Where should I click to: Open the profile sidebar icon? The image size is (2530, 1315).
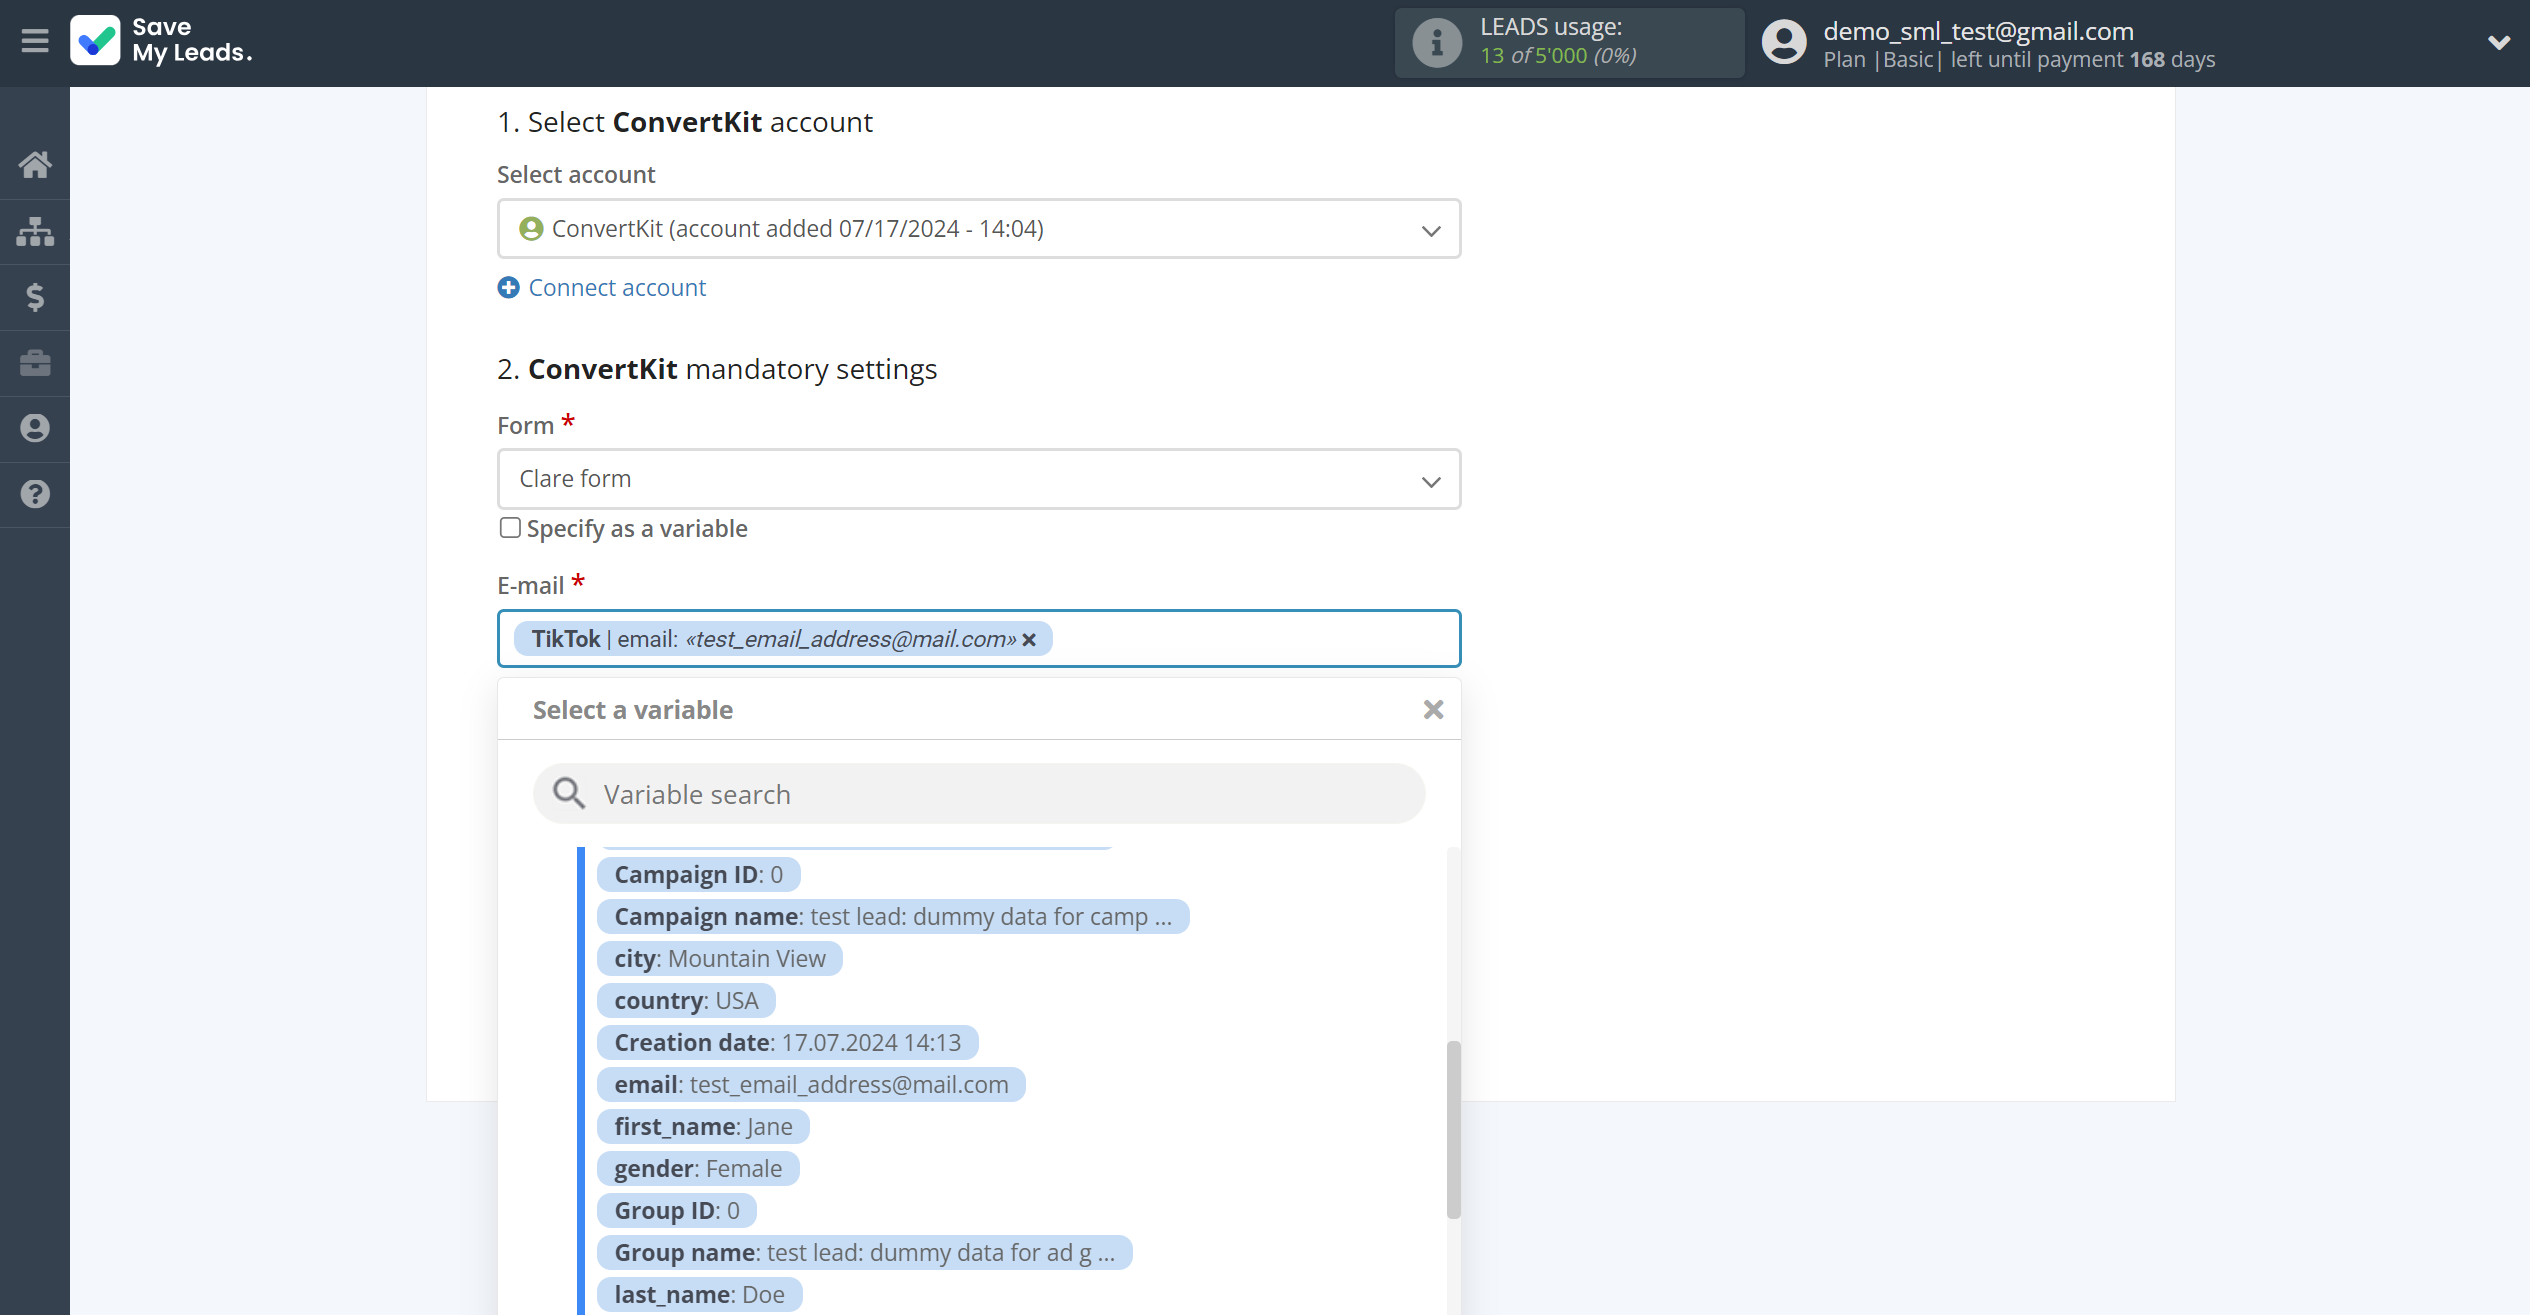click(35, 429)
